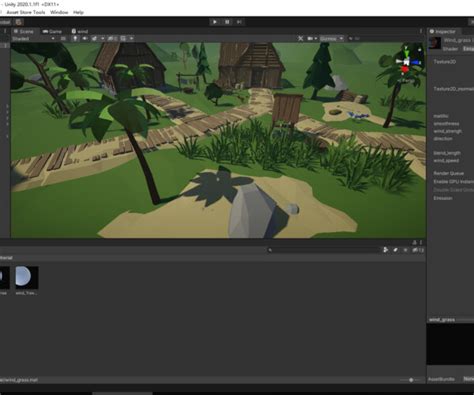
Task: Open the AssetBundle None dropdown
Action: click(468, 379)
